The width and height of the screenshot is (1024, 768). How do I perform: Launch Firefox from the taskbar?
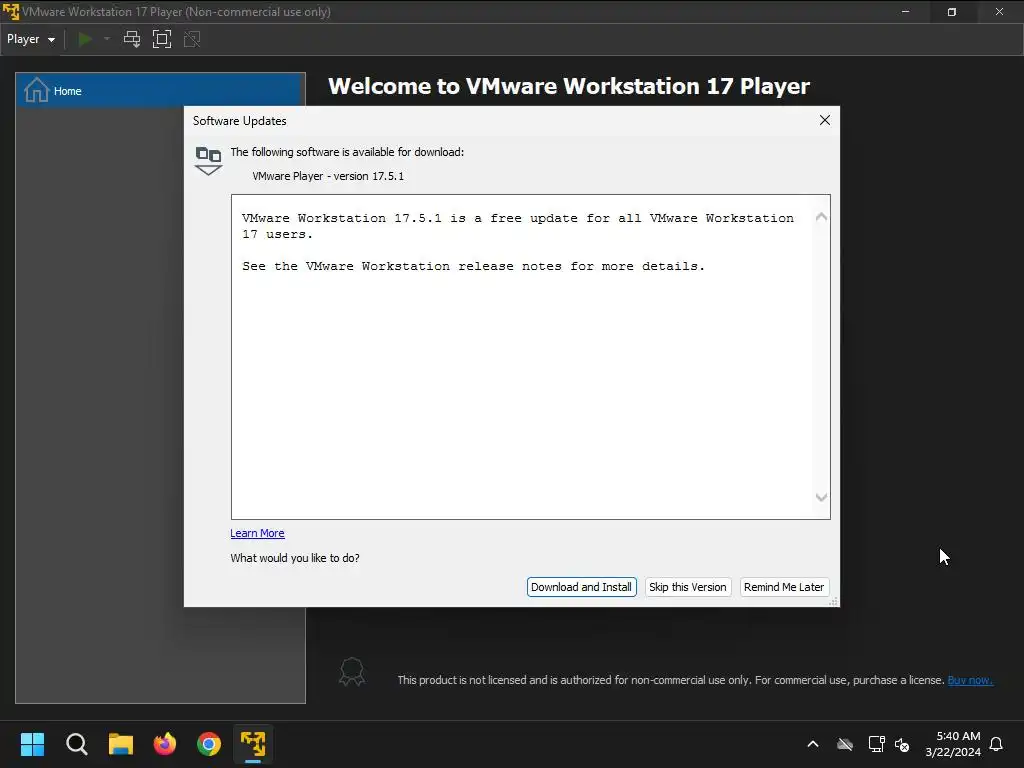click(165, 744)
